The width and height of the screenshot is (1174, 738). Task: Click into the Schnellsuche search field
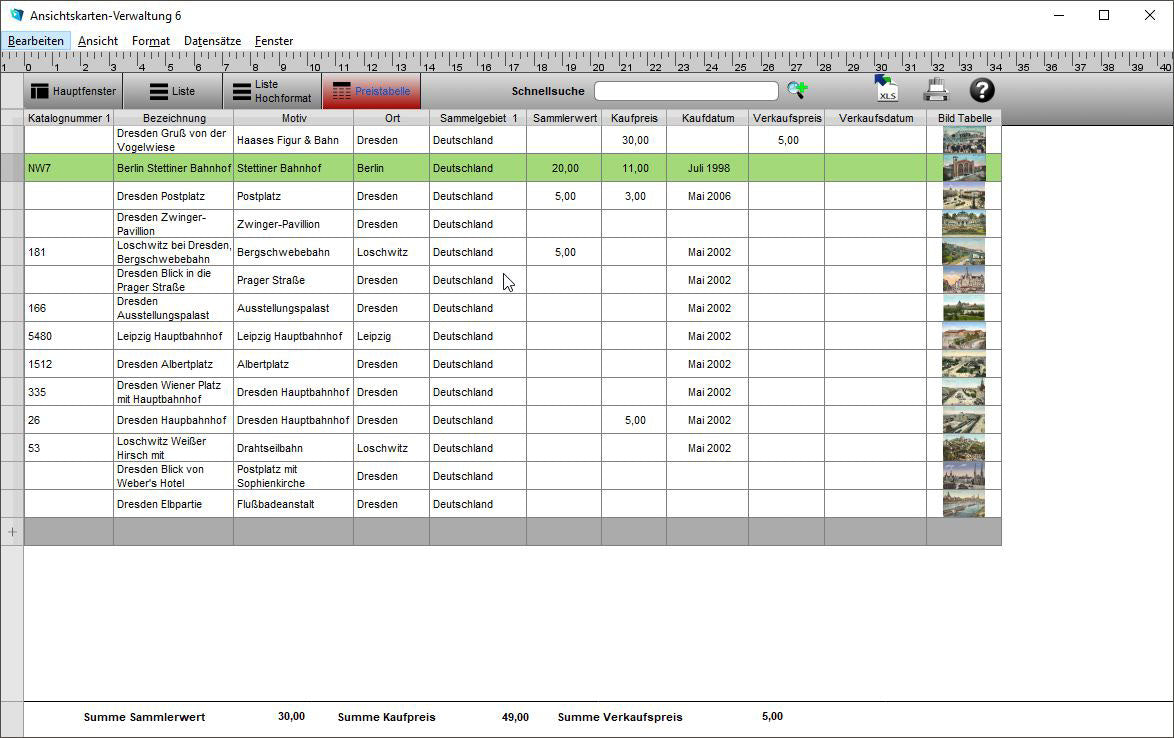coord(685,91)
